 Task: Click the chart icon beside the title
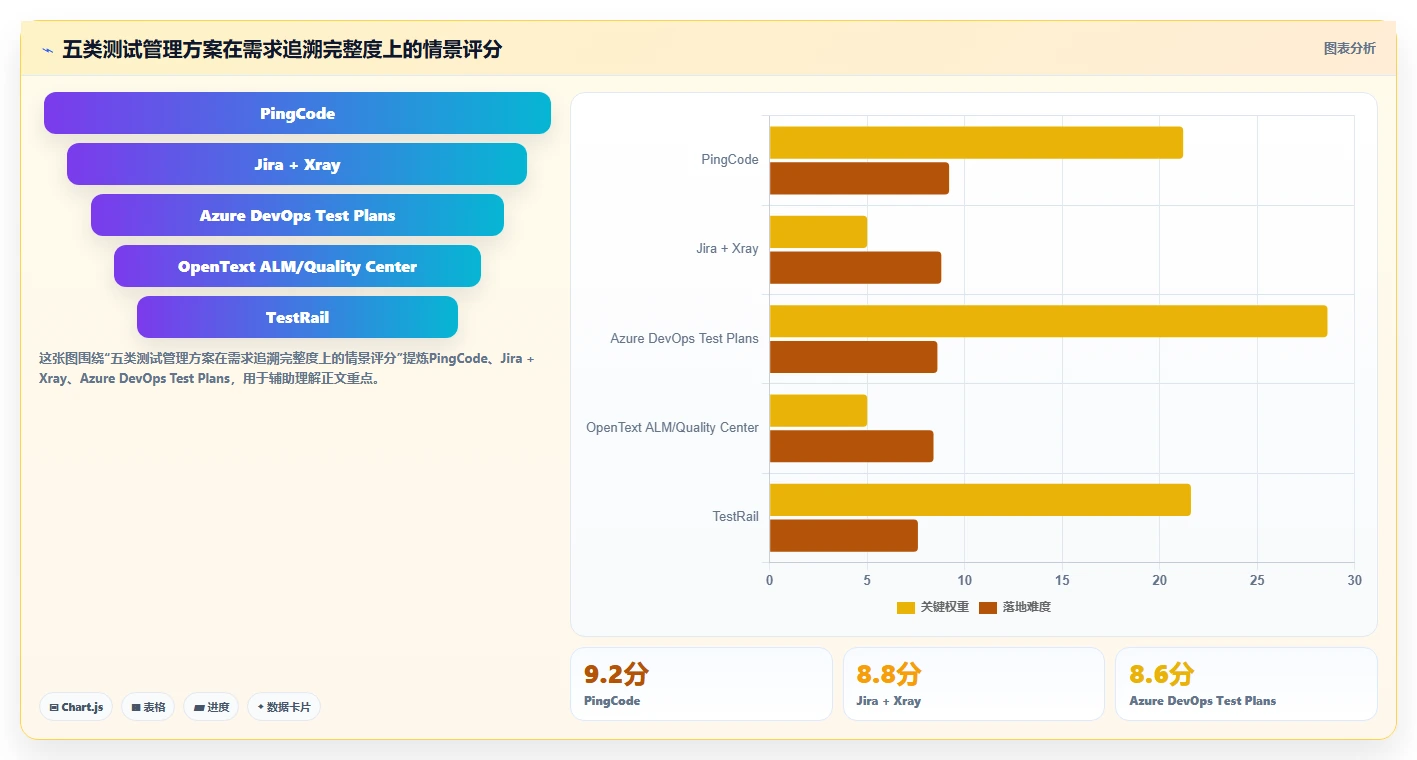click(48, 49)
